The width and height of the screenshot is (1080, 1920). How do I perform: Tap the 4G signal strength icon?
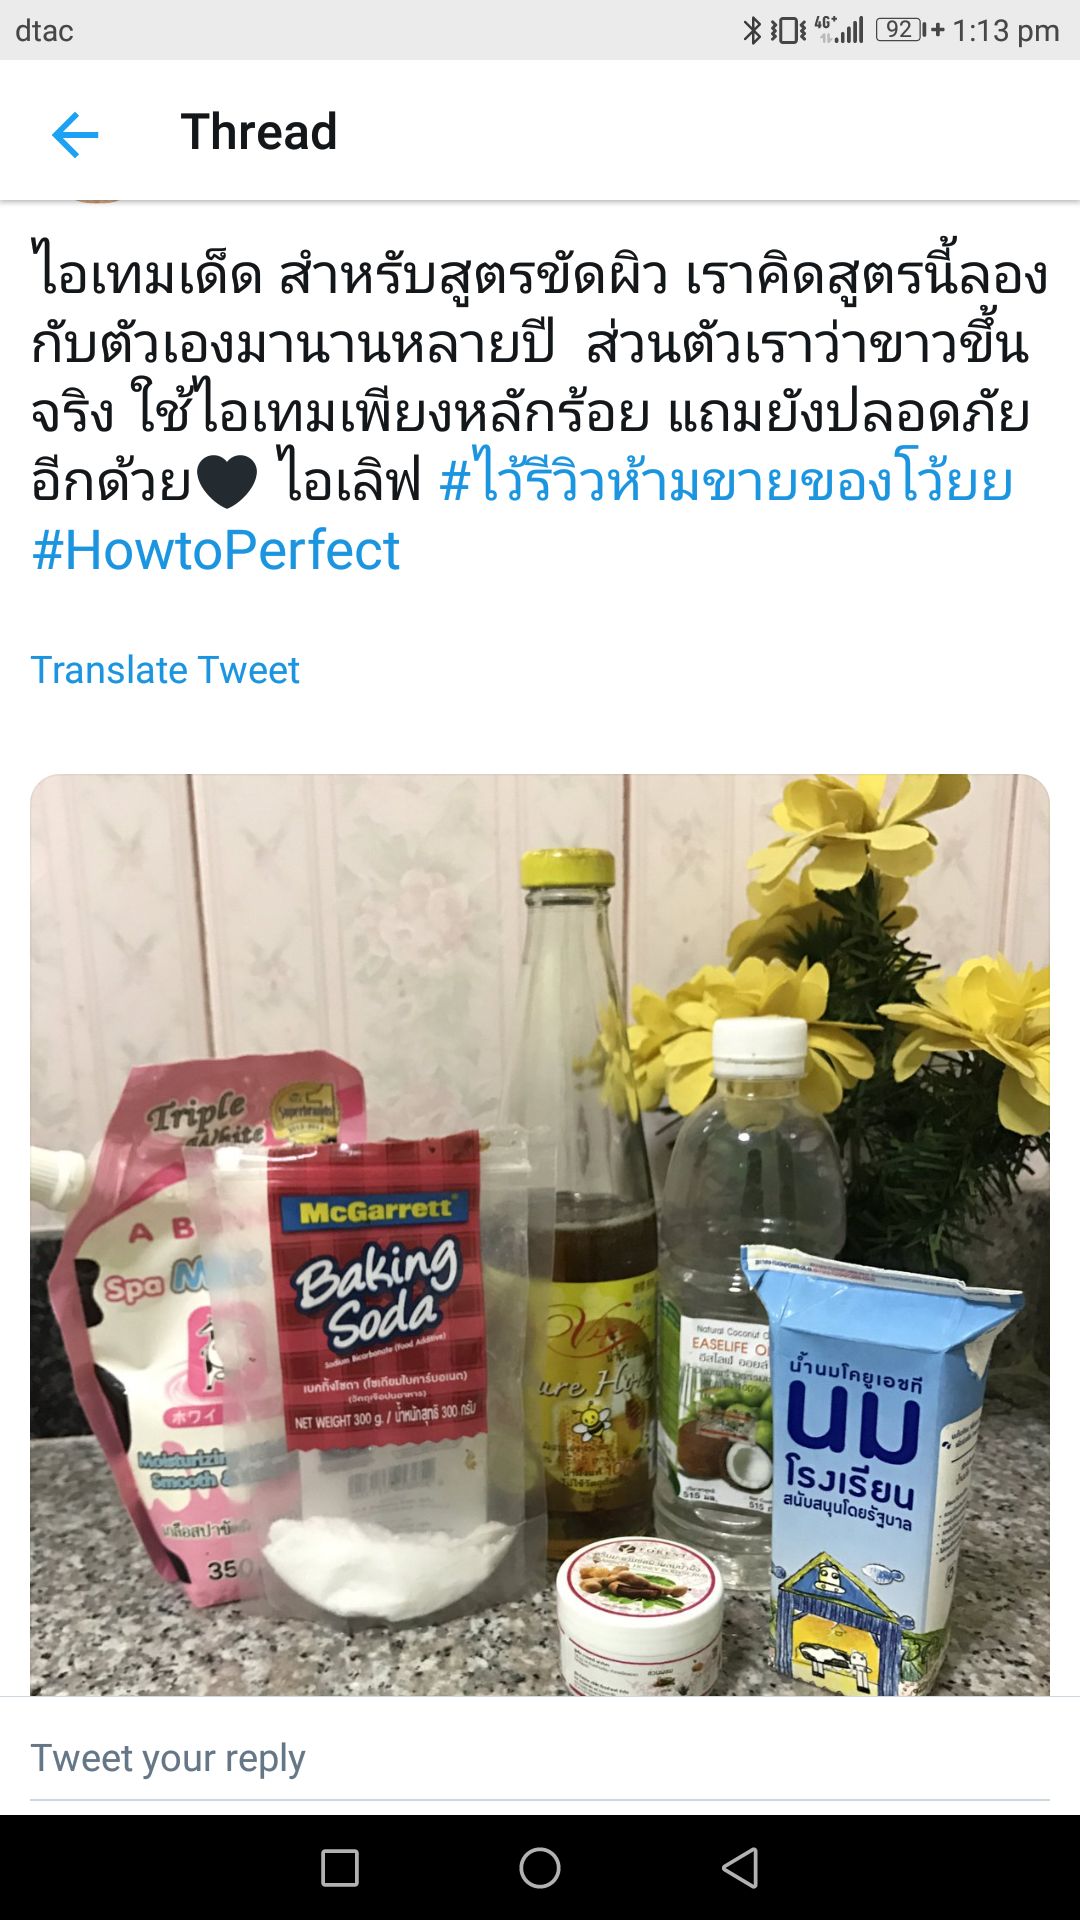(x=839, y=30)
